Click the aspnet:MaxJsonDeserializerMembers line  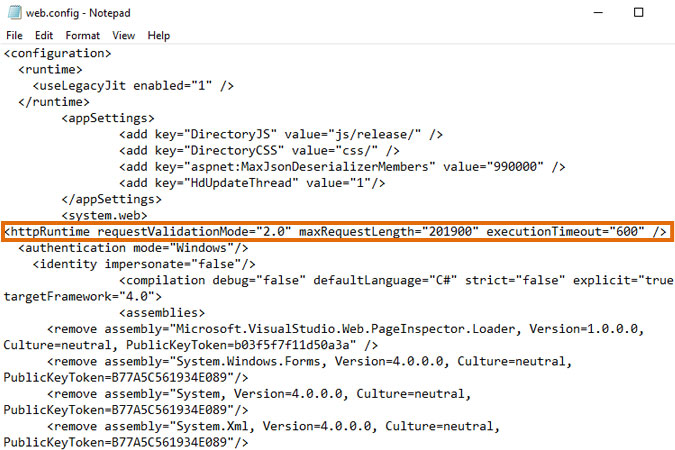click(342, 166)
